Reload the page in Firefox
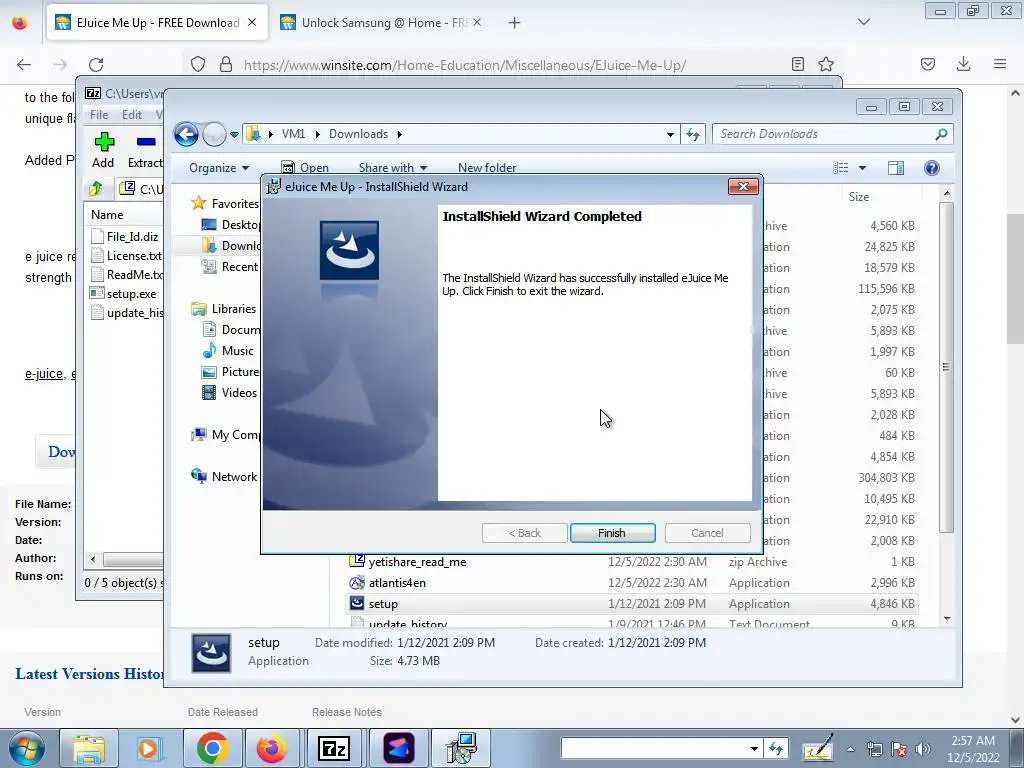 pos(96,64)
